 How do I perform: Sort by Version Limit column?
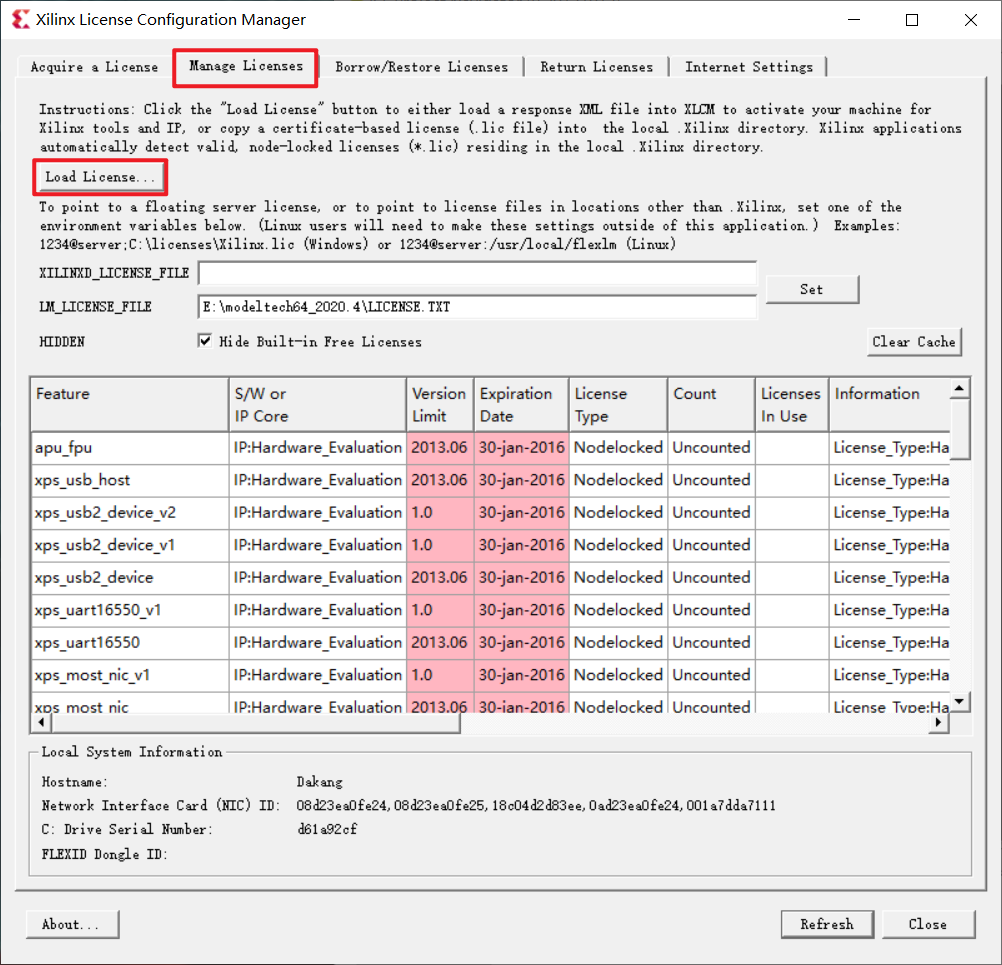pos(440,405)
